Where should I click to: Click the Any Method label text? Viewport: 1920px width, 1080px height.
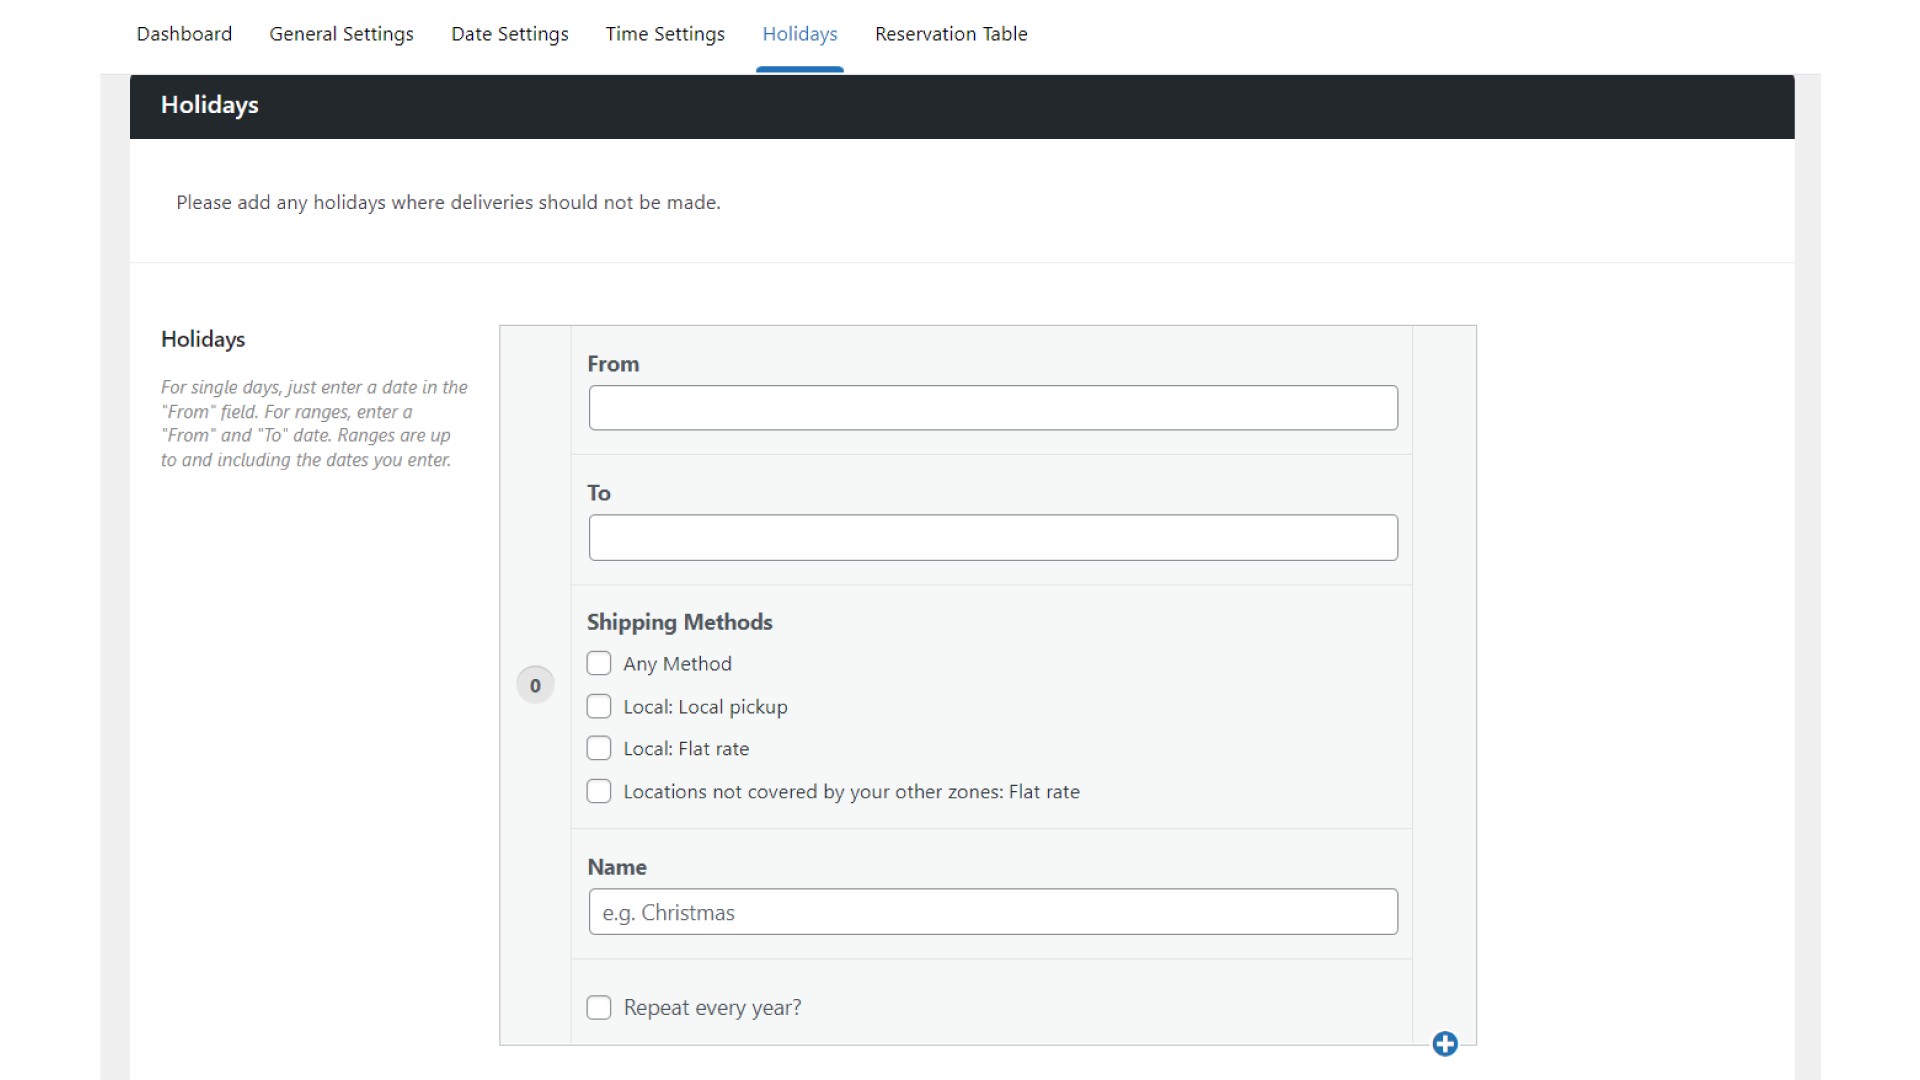(677, 664)
